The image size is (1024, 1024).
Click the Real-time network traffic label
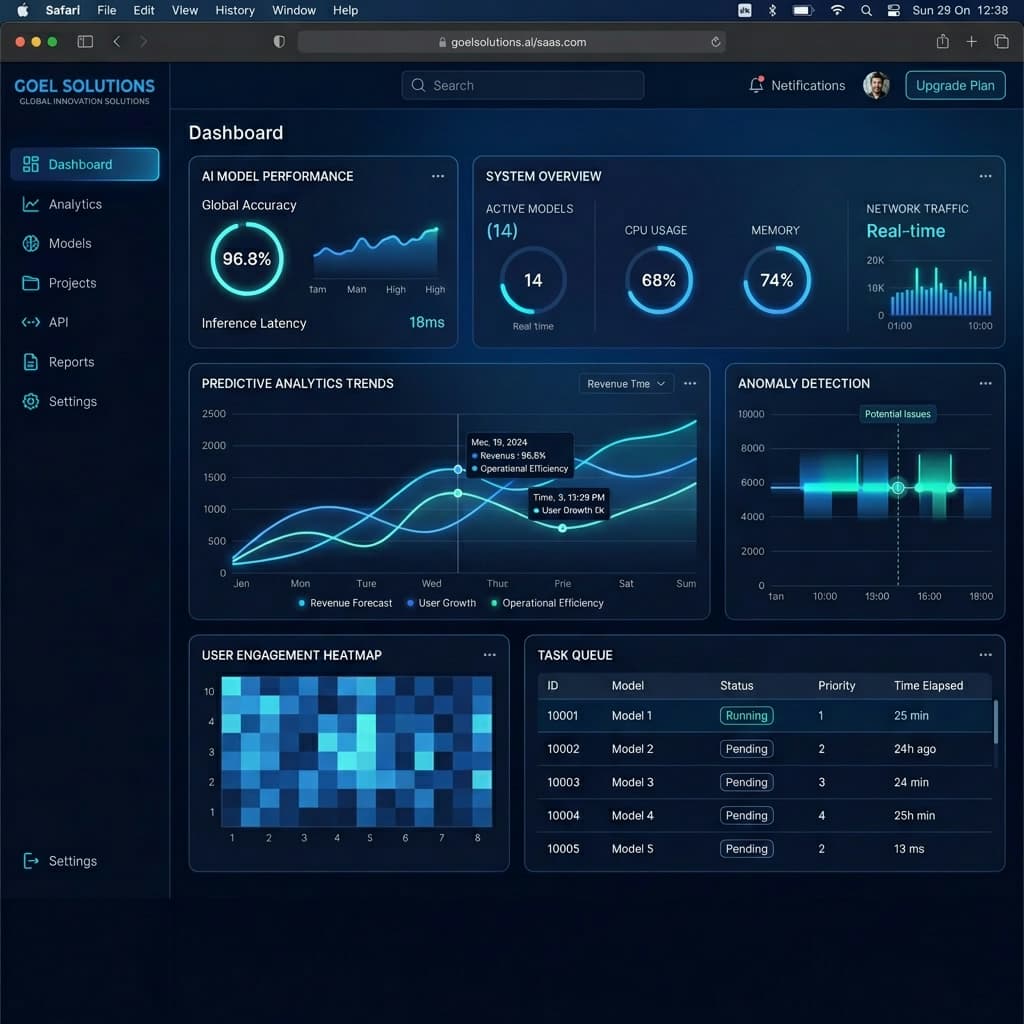(905, 231)
